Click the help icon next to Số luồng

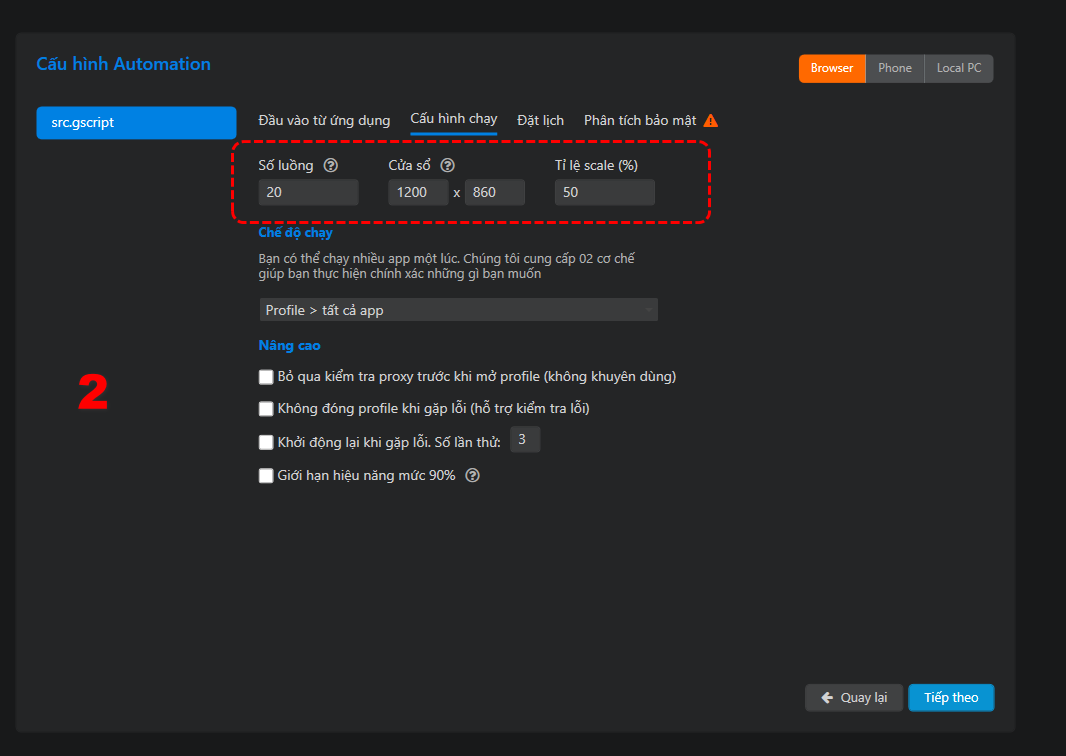331,166
